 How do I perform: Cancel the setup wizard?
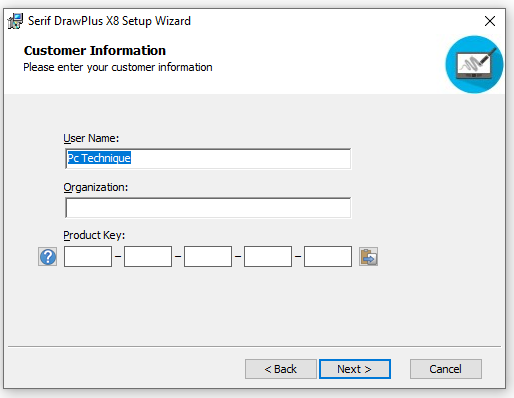(x=446, y=369)
